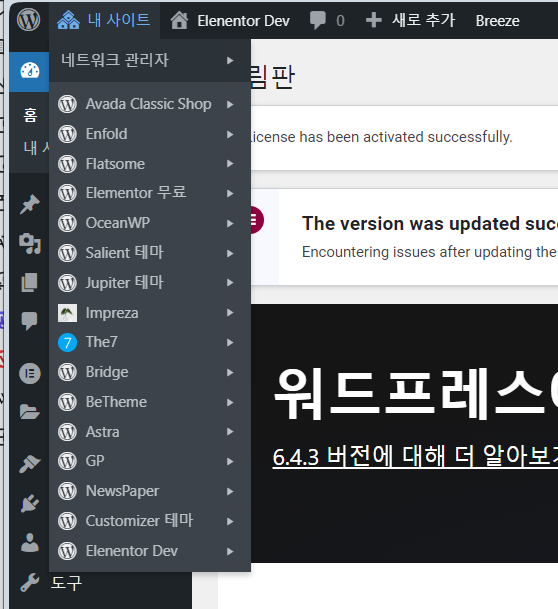Expand the 네트워크 관리자 submenu arrow
Viewport: 558px width, 609px height.
(x=230, y=61)
